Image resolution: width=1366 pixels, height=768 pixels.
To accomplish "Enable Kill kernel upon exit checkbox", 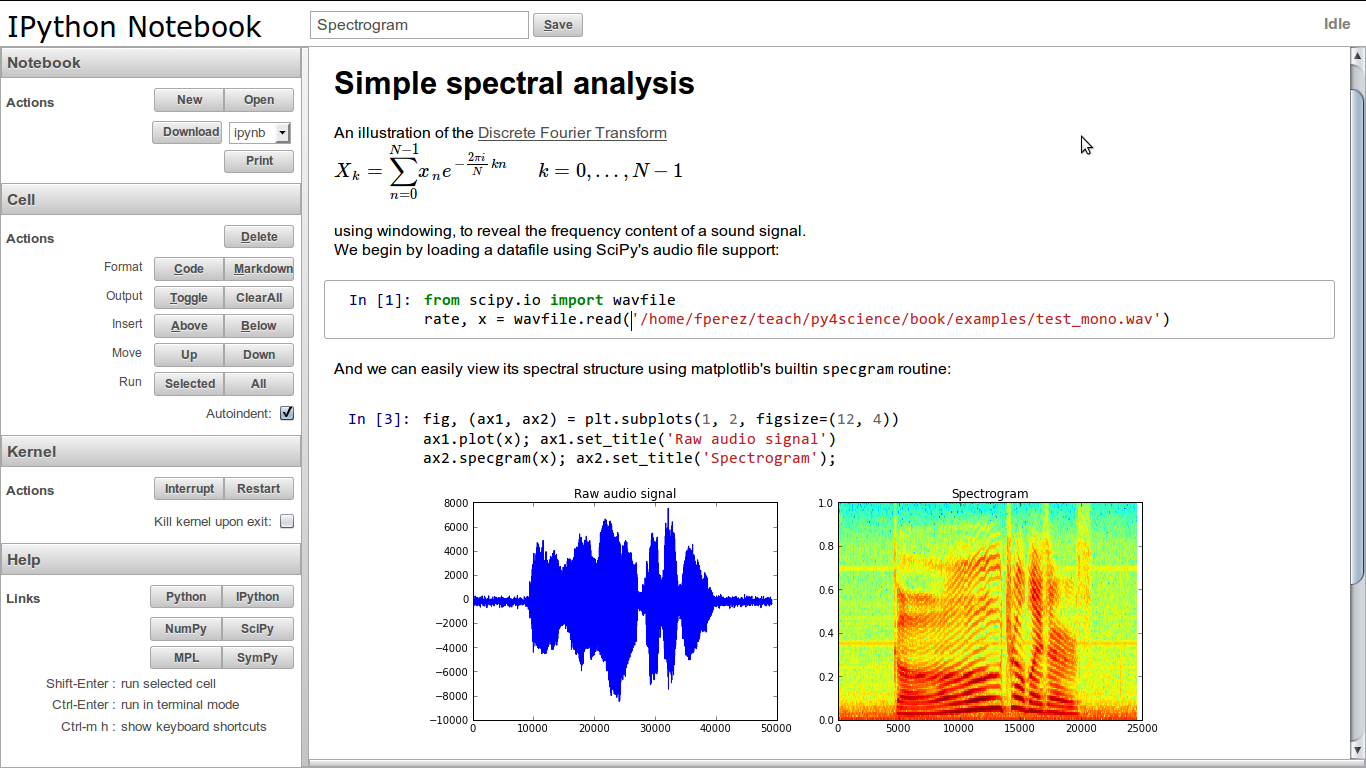I will pyautogui.click(x=287, y=521).
